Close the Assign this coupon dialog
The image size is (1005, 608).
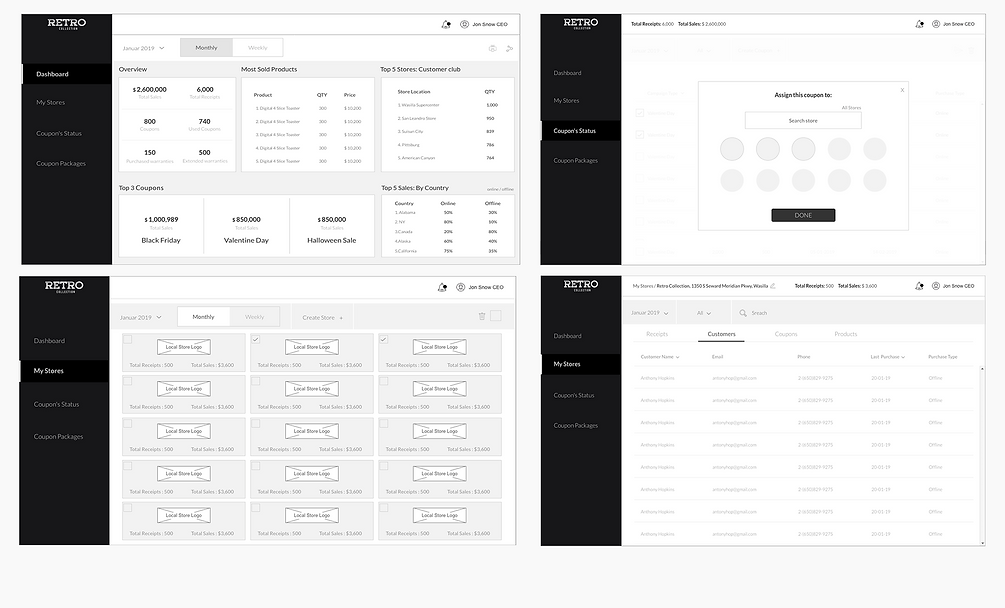tap(902, 90)
